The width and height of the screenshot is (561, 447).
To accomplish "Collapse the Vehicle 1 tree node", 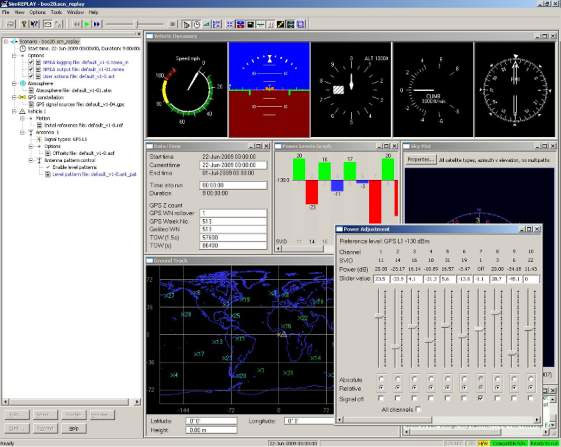I will [x=14, y=111].
